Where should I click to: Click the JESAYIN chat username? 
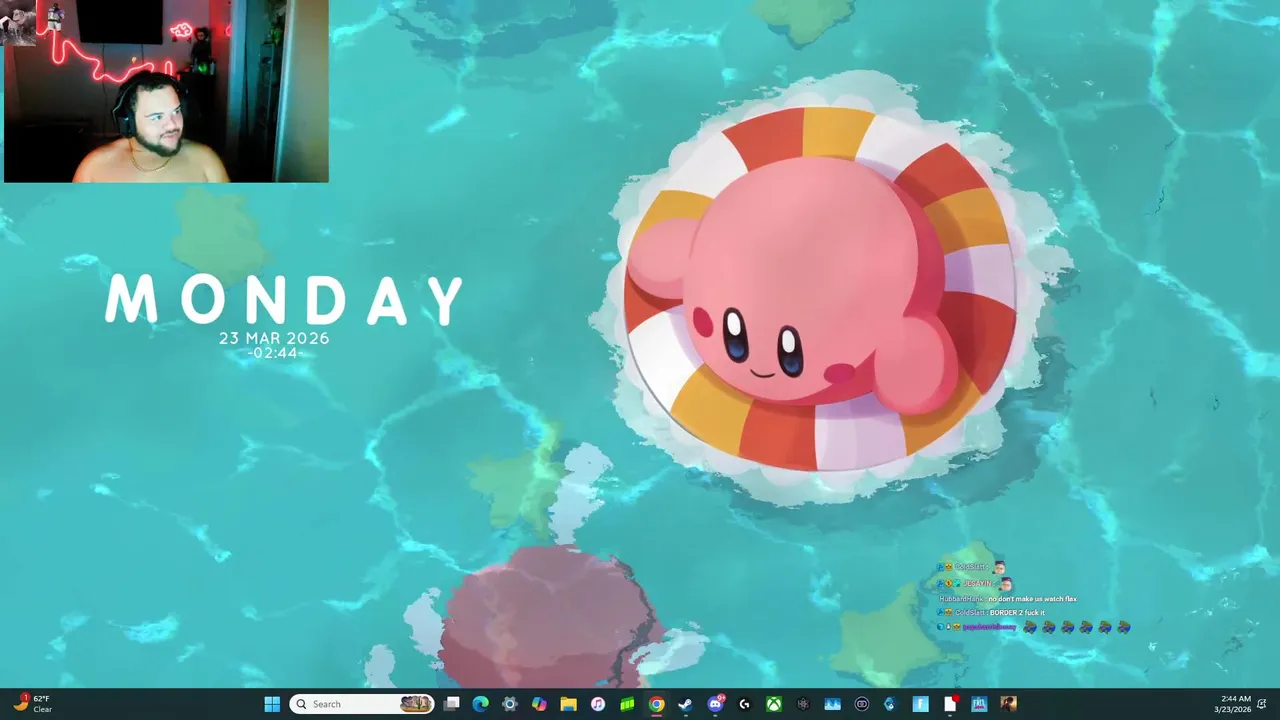click(977, 584)
